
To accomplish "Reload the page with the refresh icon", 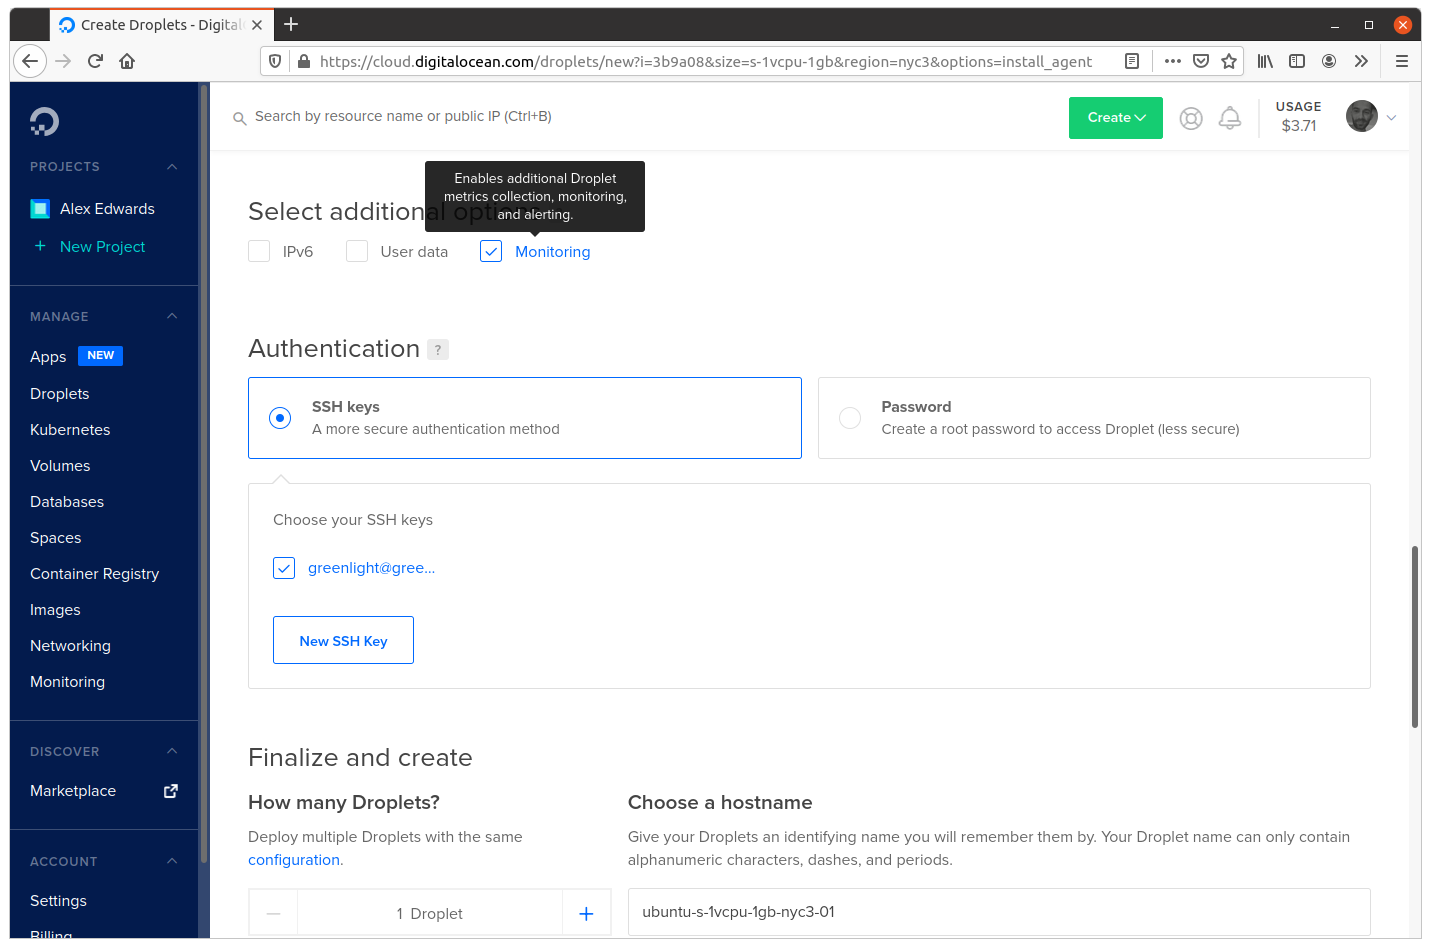I will click(x=95, y=61).
